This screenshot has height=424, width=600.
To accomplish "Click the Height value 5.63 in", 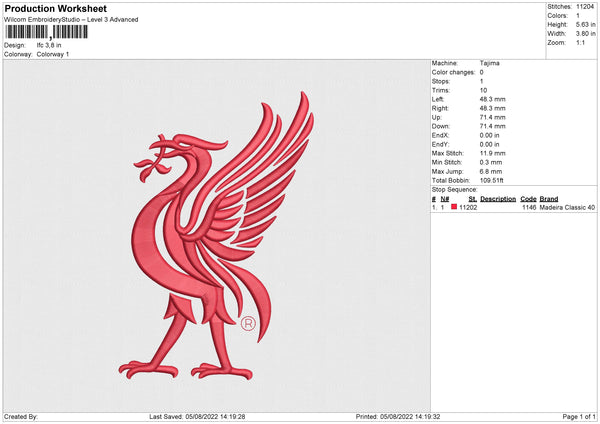I will pos(585,24).
